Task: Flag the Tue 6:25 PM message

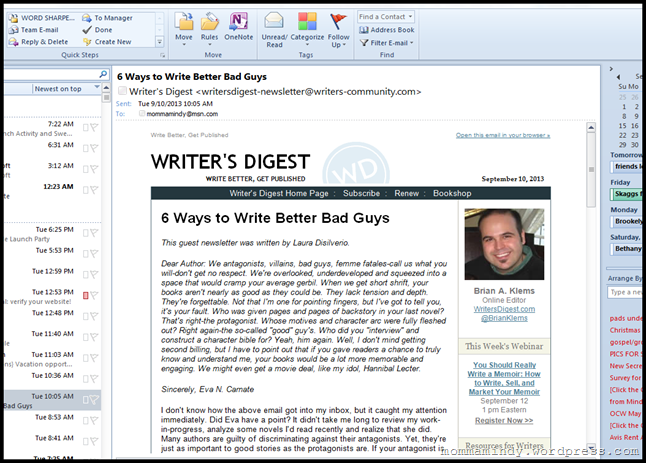Action: point(94,233)
